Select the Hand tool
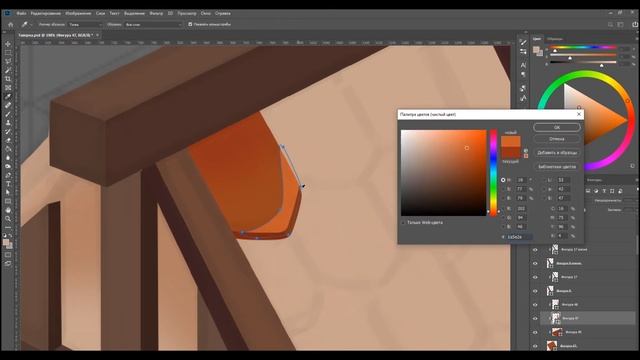Screen dimensions: 640x360 pos(8,210)
